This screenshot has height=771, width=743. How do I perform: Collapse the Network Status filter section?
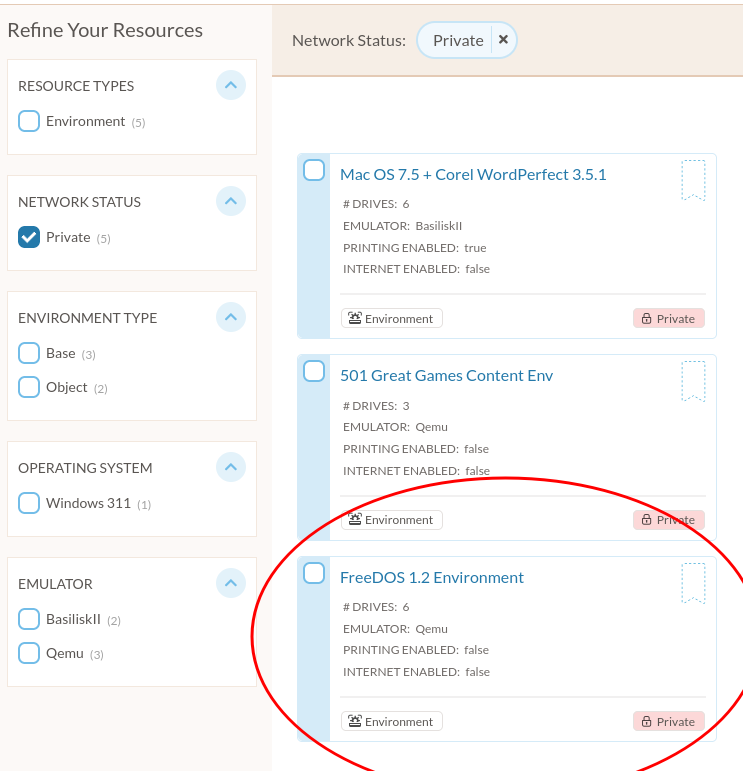231,201
